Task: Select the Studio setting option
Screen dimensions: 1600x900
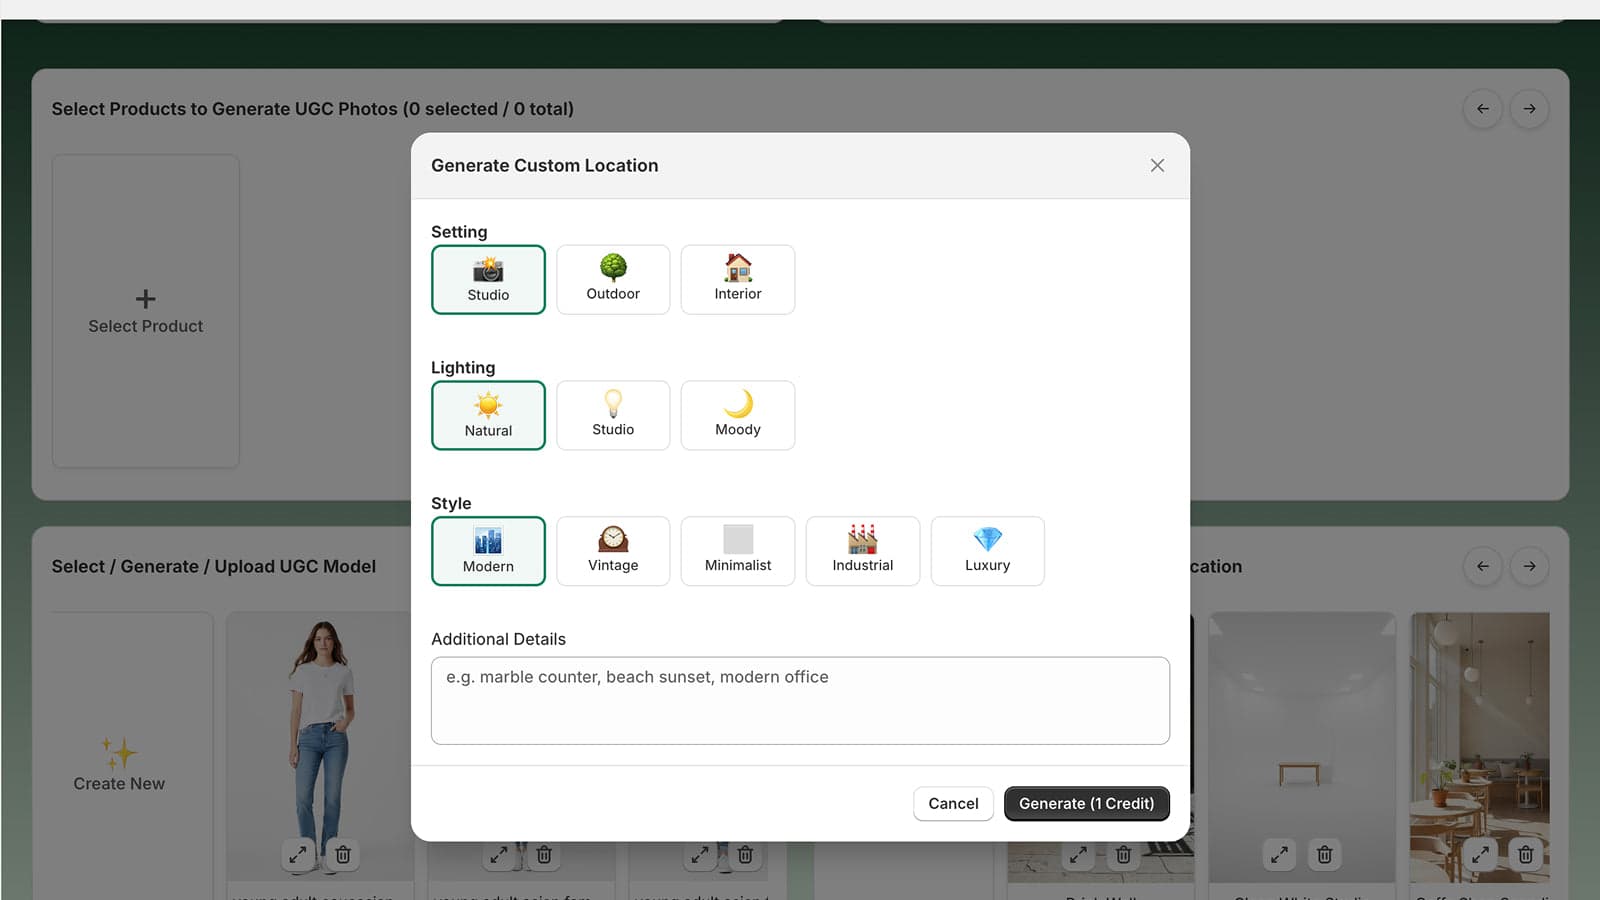Action: [488, 280]
